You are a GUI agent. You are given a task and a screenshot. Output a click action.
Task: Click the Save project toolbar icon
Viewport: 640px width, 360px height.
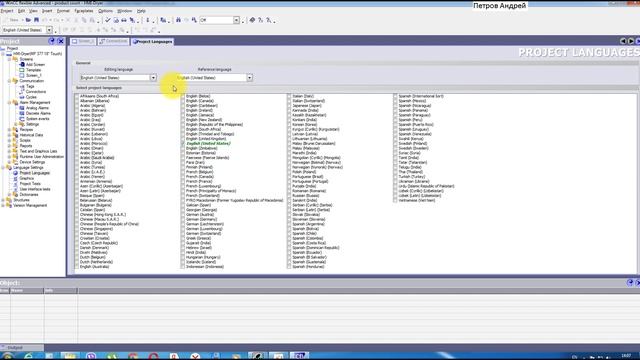(36, 20)
